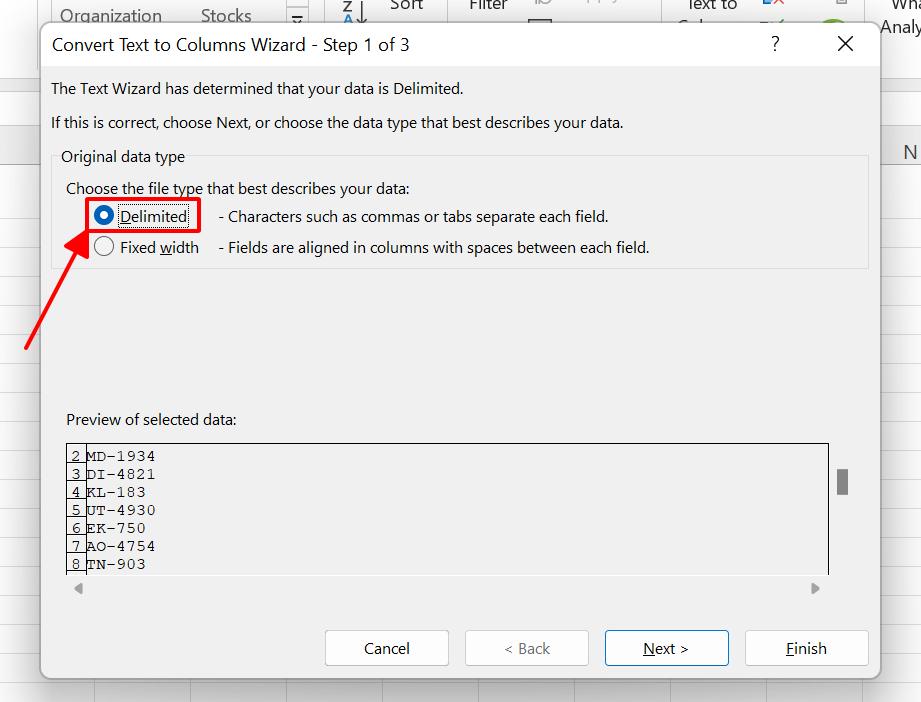Open the wizard help question mark
This screenshot has width=921, height=702.
pyautogui.click(x=775, y=43)
